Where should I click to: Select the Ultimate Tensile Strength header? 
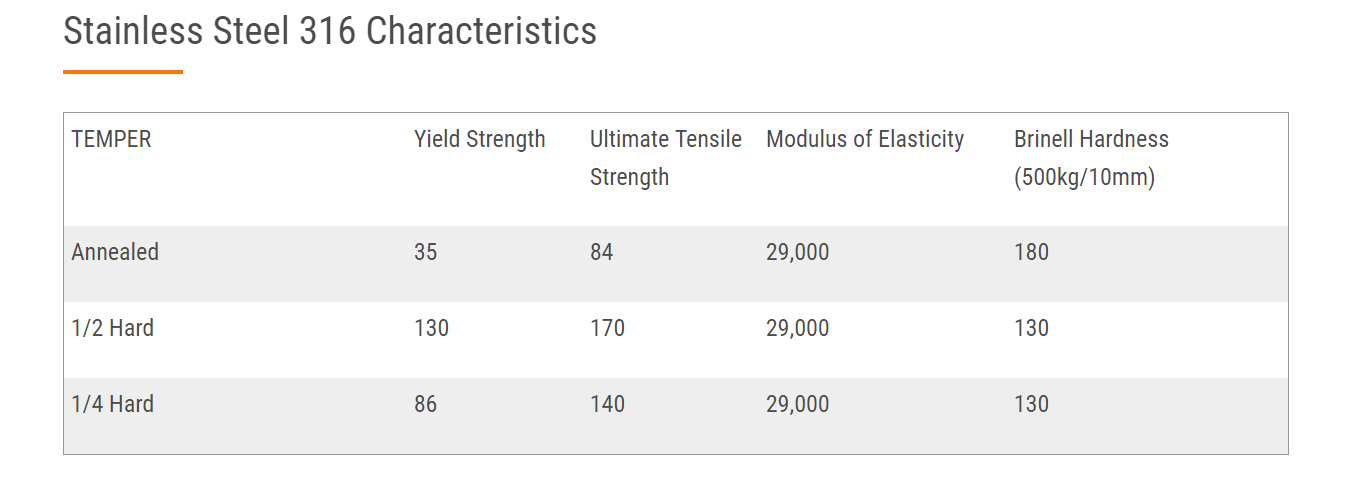(666, 158)
